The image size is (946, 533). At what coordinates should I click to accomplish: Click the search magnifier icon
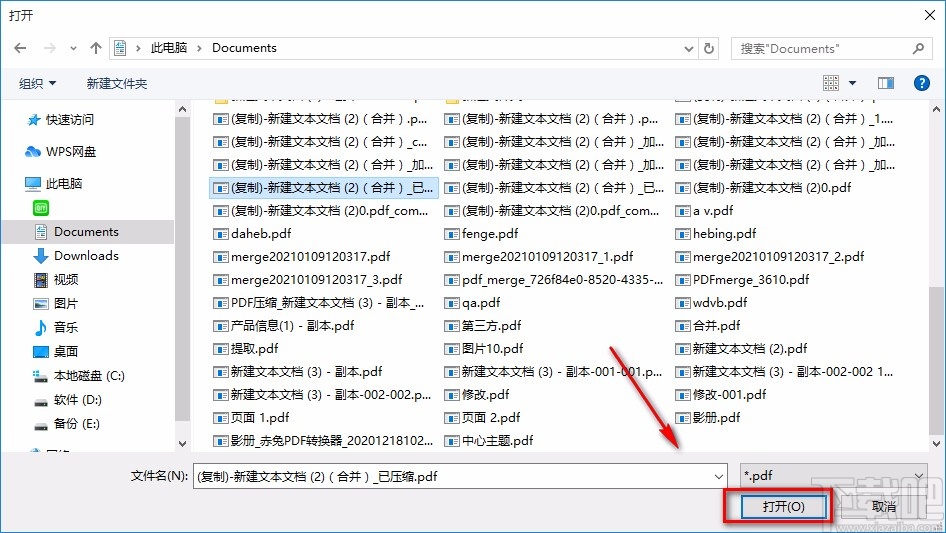pyautogui.click(x=918, y=48)
